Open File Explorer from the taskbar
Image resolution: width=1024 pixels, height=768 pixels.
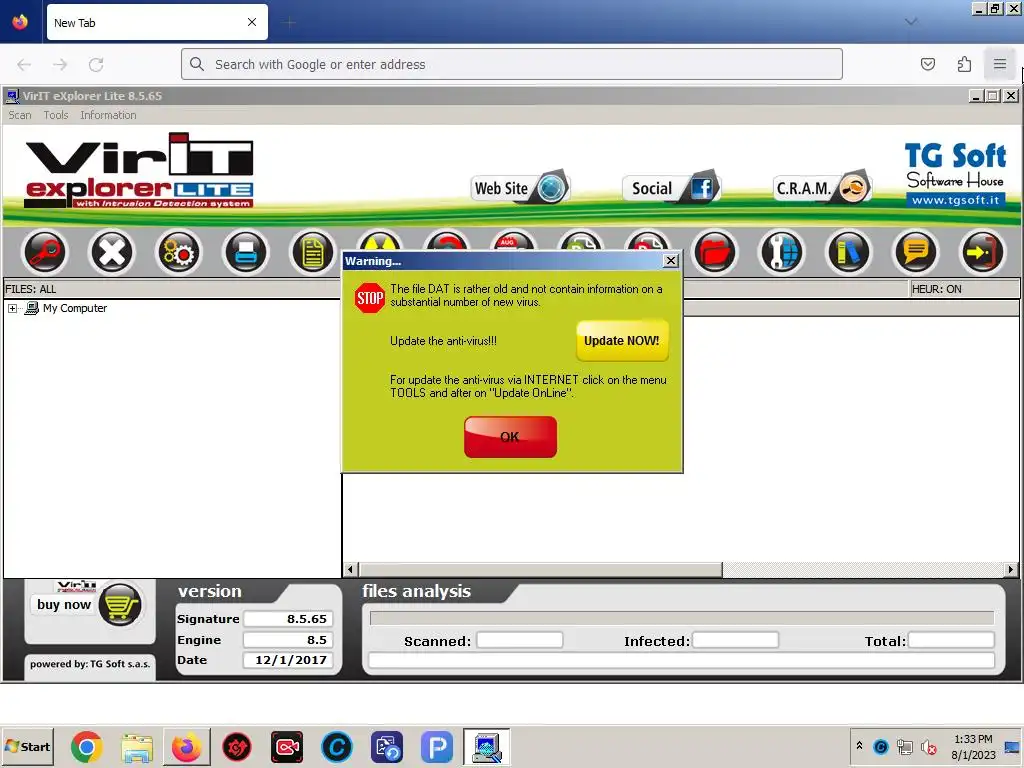tap(136, 747)
